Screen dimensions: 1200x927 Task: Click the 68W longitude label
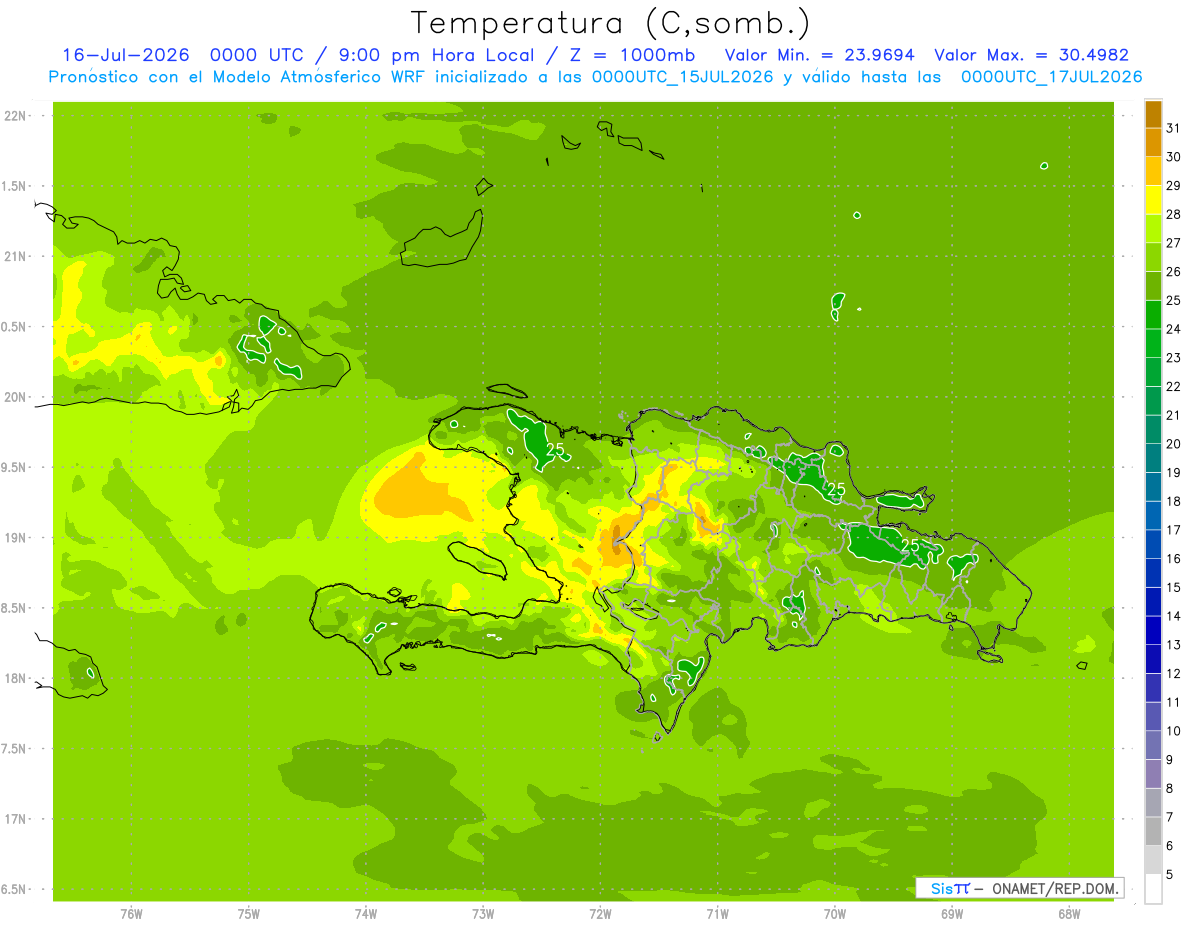click(x=1069, y=913)
